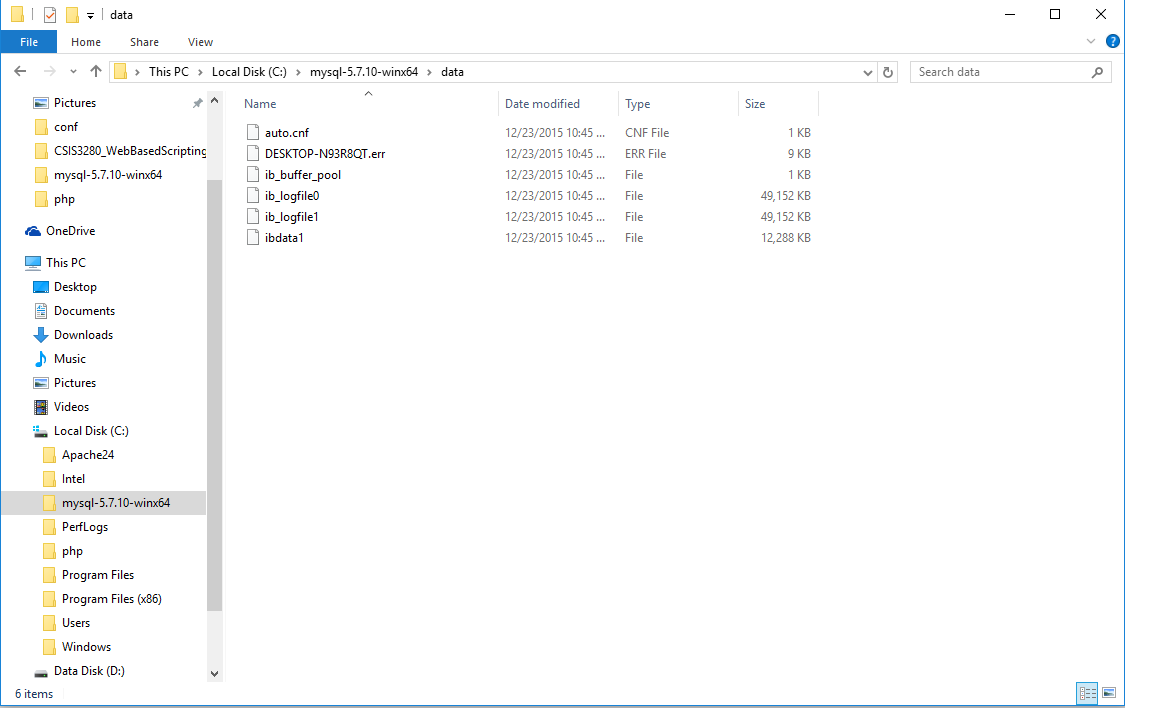Open the Program Files folder in tree

98,575
